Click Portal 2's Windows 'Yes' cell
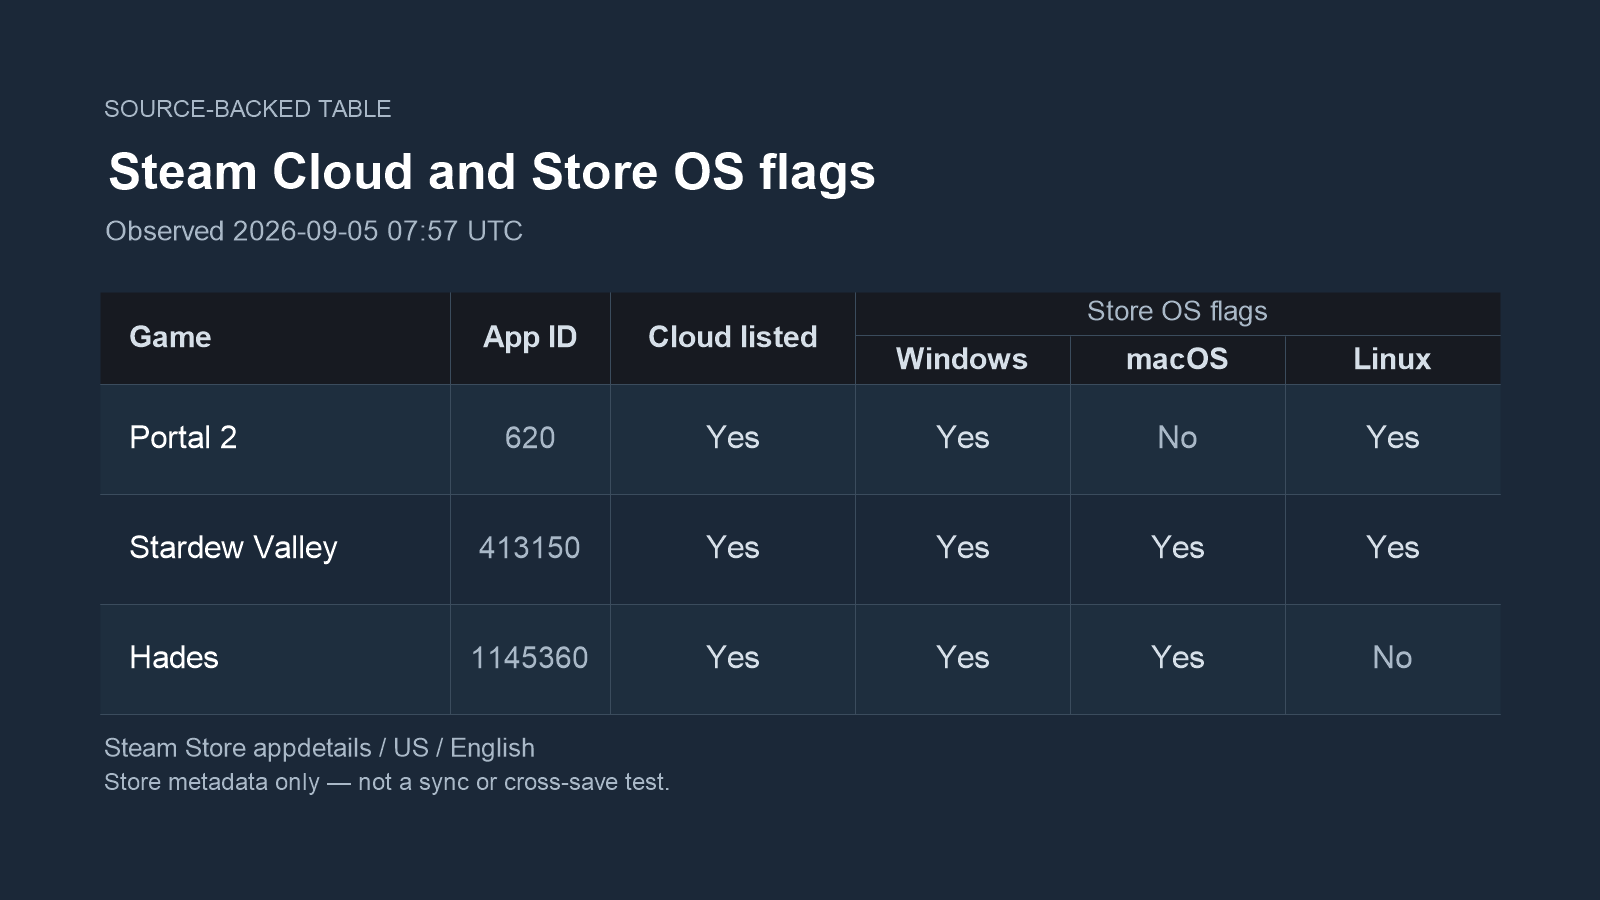 click(x=962, y=439)
